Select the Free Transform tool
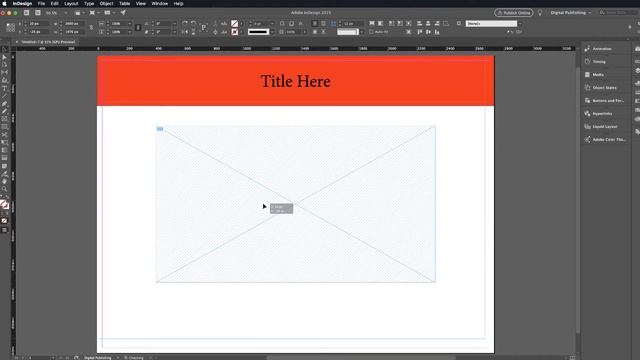Viewport: 640px width, 360px height. coord(4,142)
